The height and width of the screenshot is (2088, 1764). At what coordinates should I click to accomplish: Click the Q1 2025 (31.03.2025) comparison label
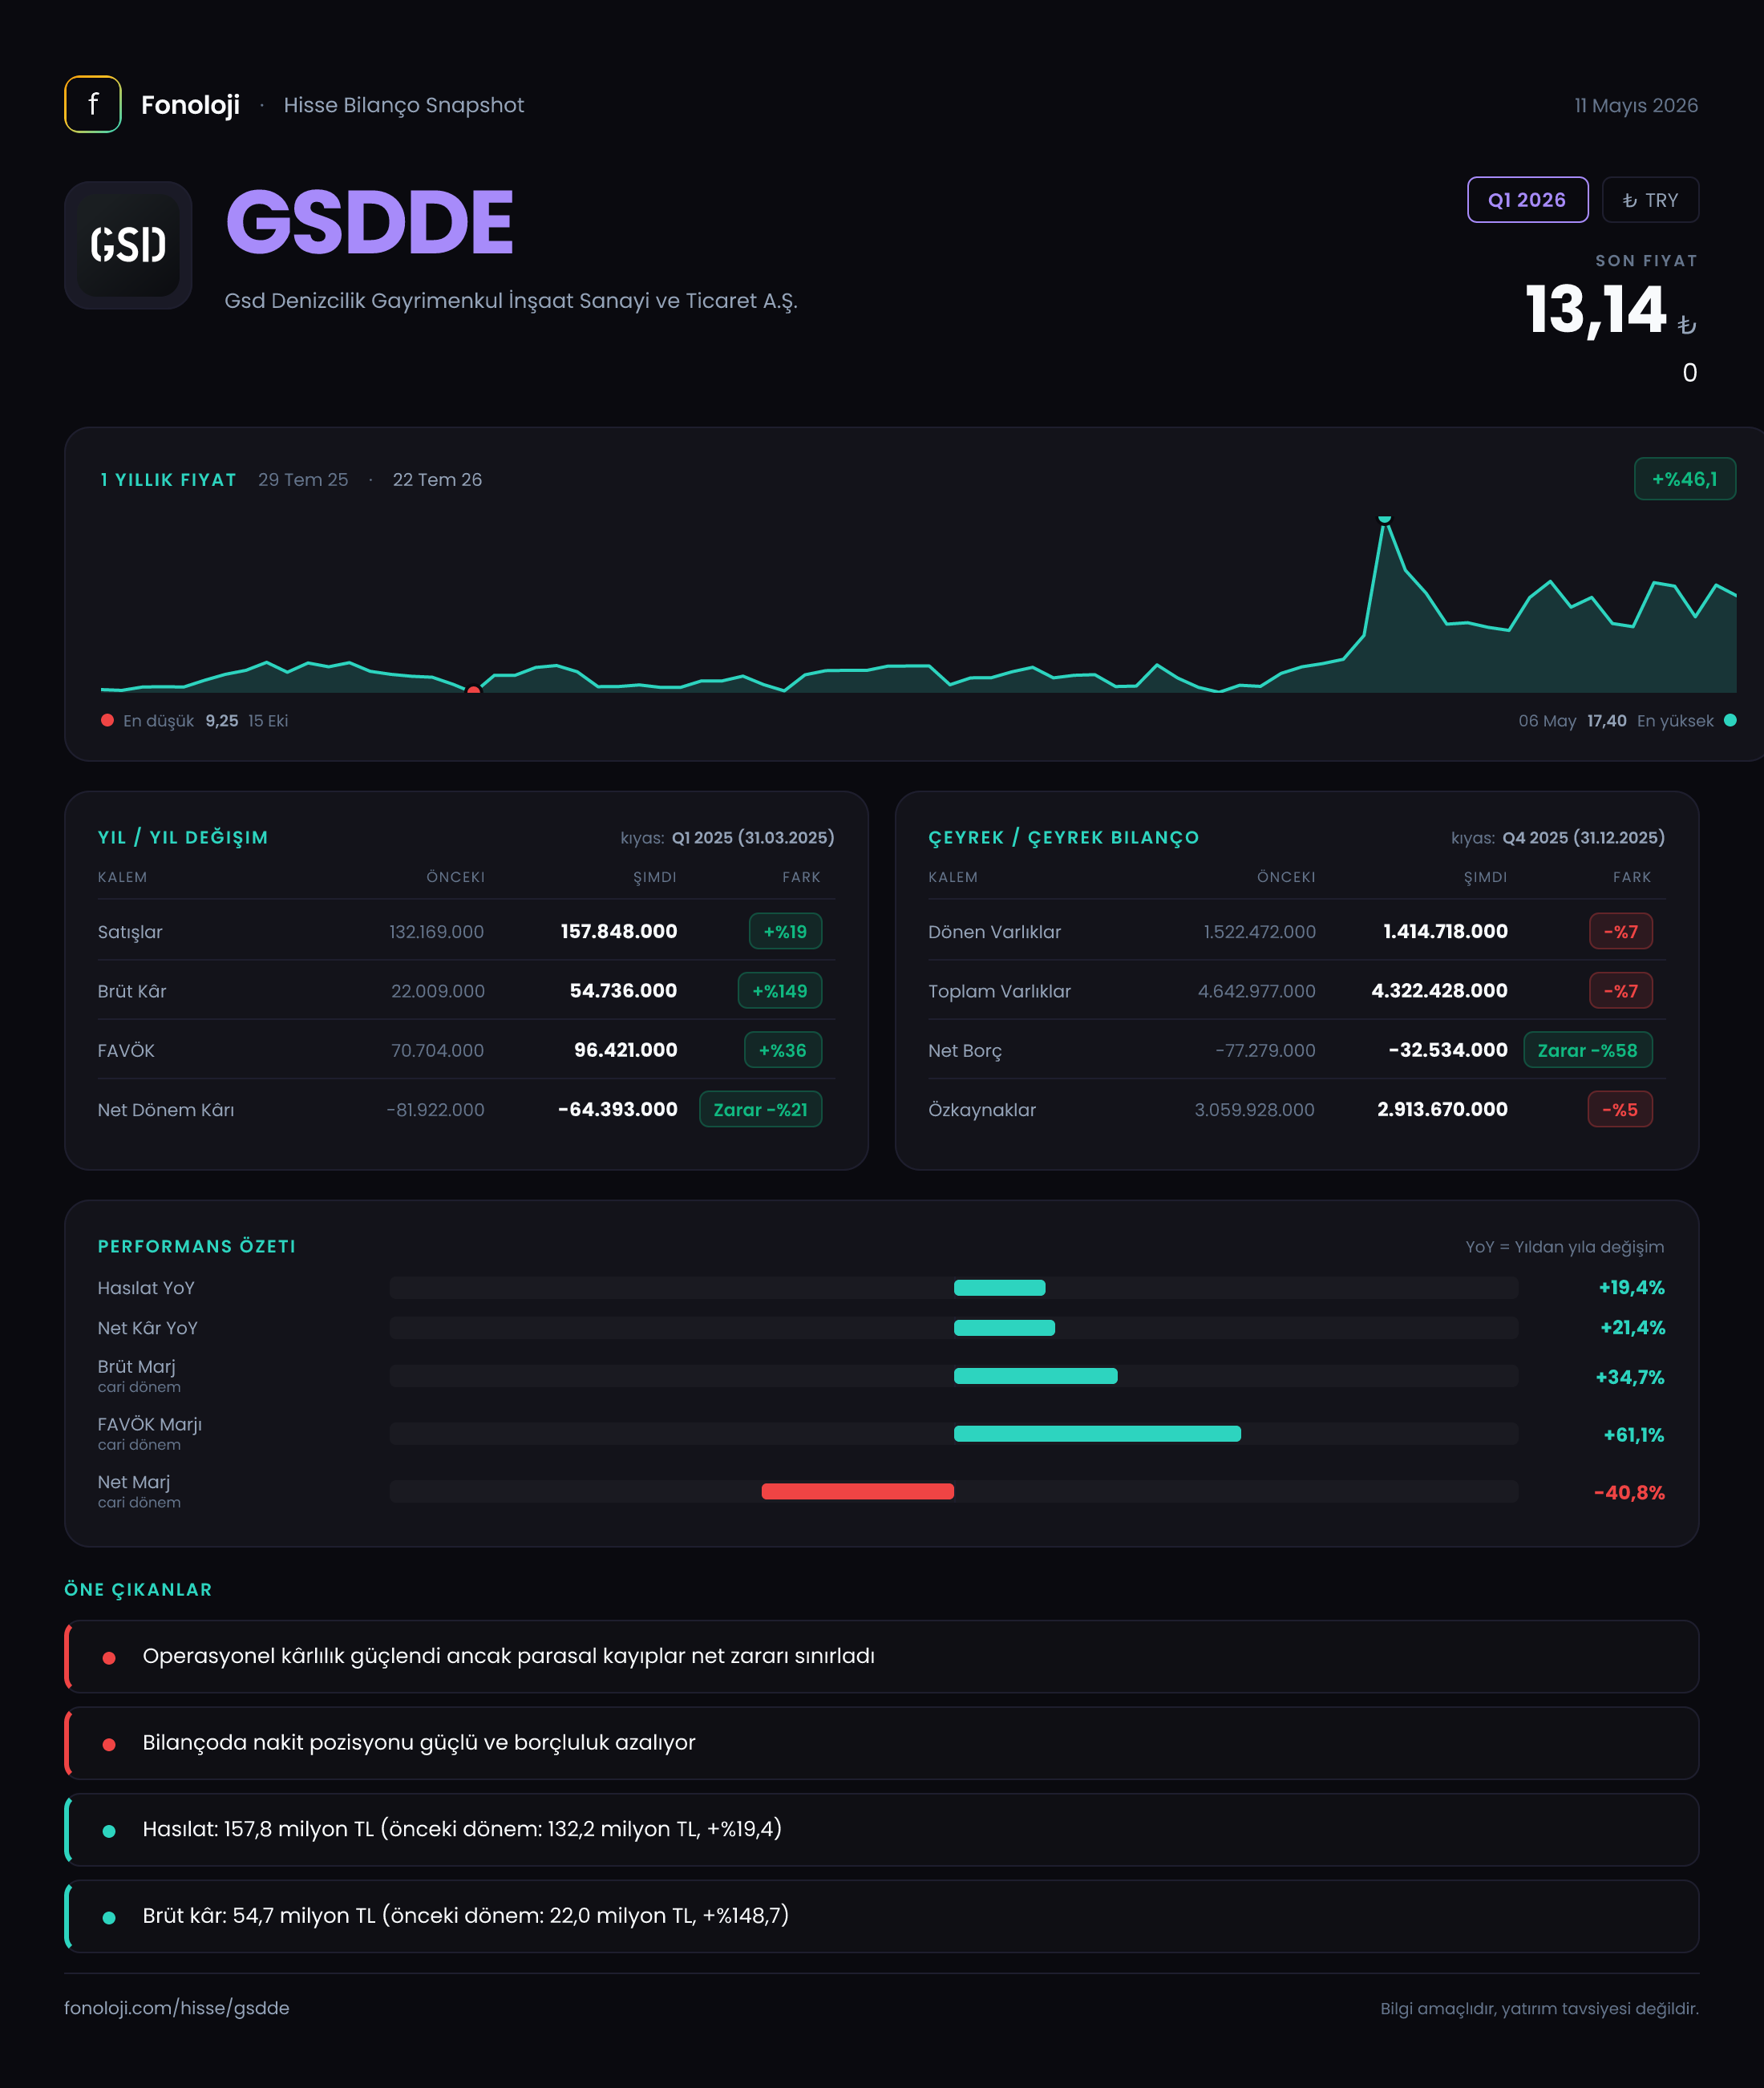click(x=753, y=838)
